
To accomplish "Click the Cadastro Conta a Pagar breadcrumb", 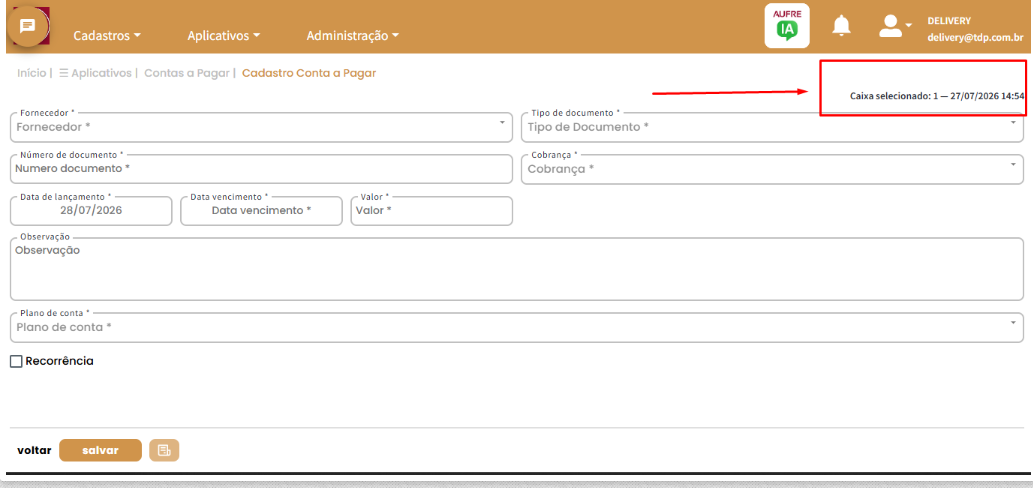I will pos(309,73).
